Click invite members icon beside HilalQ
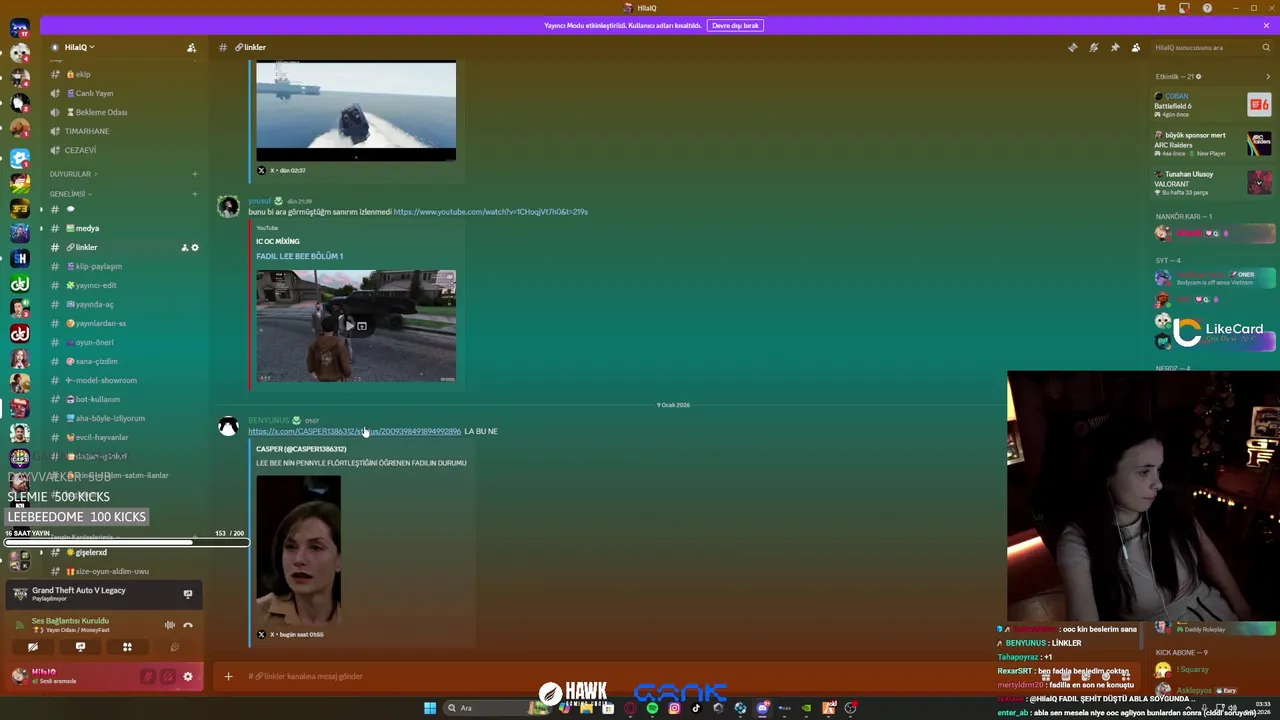 191,47
